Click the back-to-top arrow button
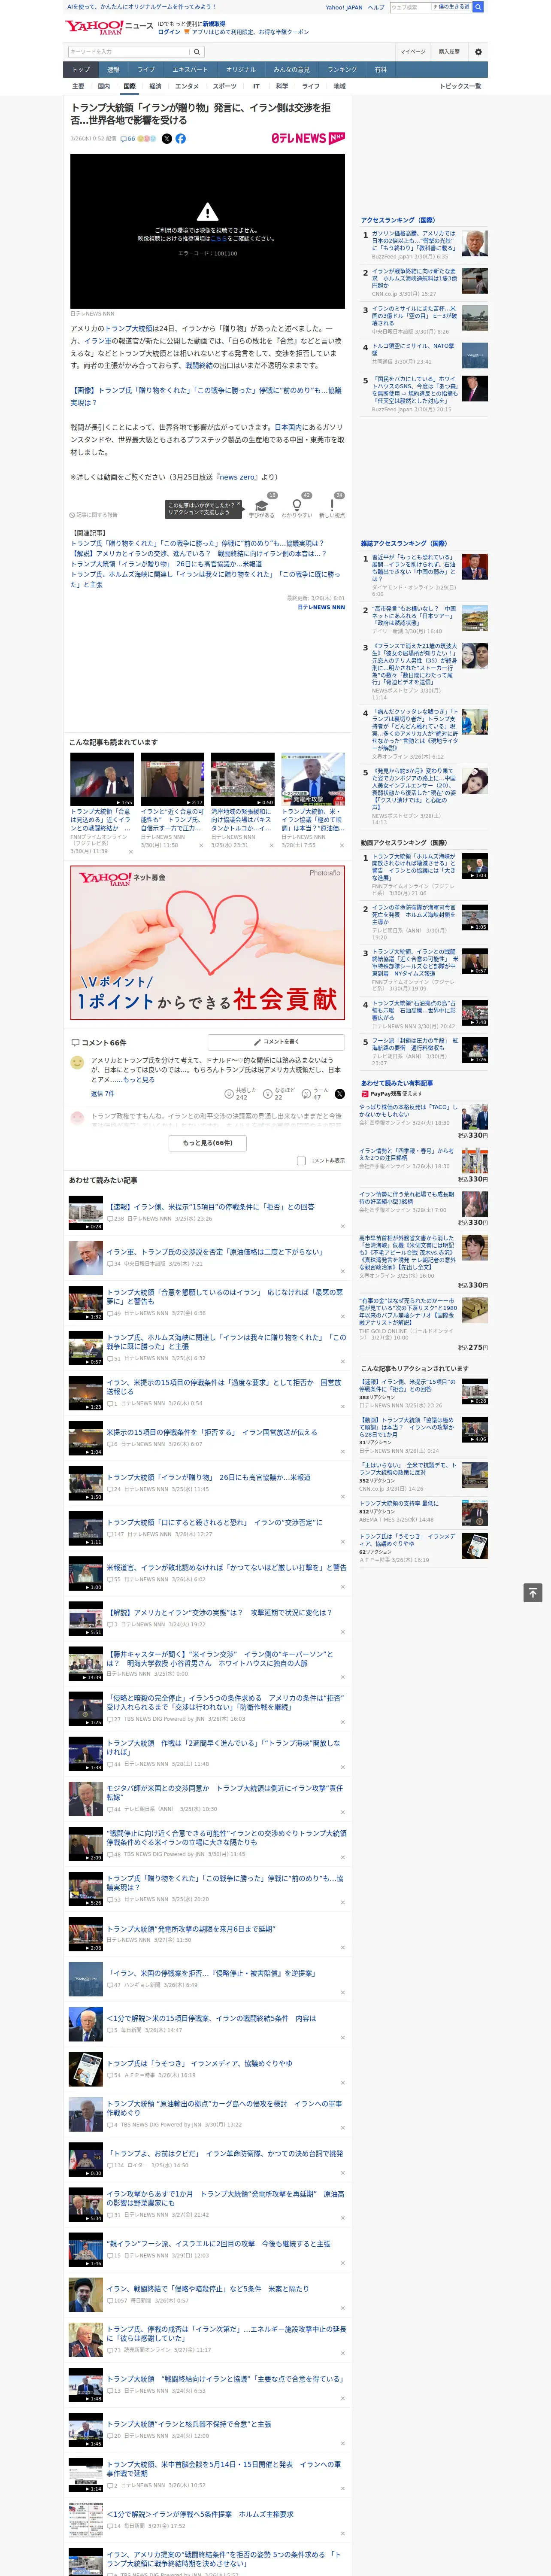Image resolution: width=551 pixels, height=2576 pixels. [x=533, y=1593]
